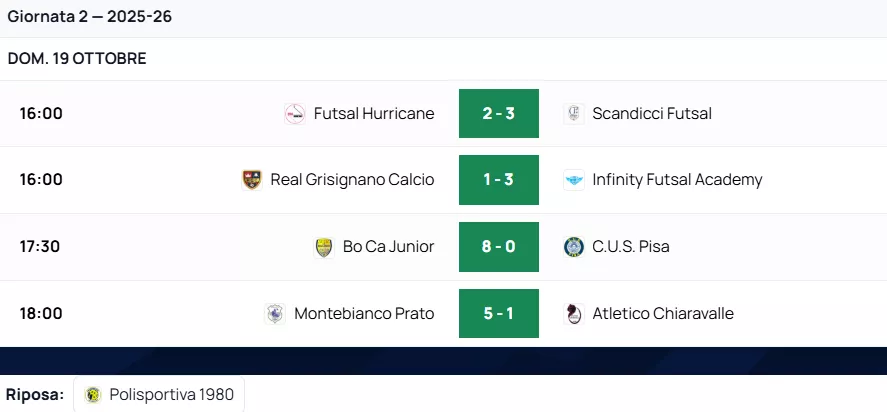Image resolution: width=887 pixels, height=412 pixels.
Task: Open the 2 - 3 match result
Action: 498,114
